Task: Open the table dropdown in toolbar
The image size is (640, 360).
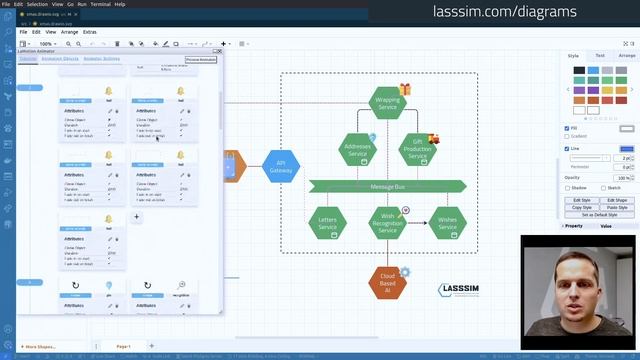Action: pos(244,44)
